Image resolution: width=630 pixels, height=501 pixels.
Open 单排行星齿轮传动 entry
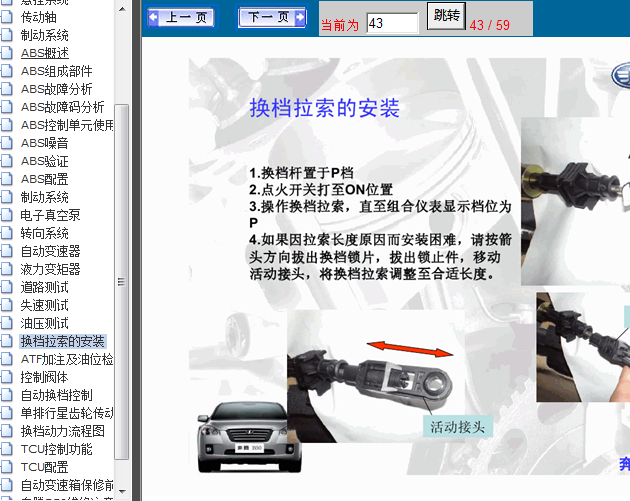(x=67, y=413)
